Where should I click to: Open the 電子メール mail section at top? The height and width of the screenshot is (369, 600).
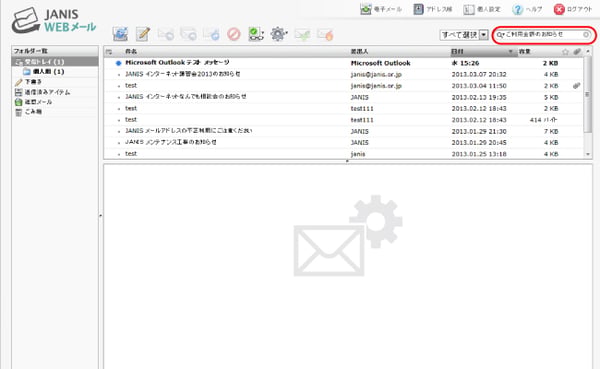381,9
